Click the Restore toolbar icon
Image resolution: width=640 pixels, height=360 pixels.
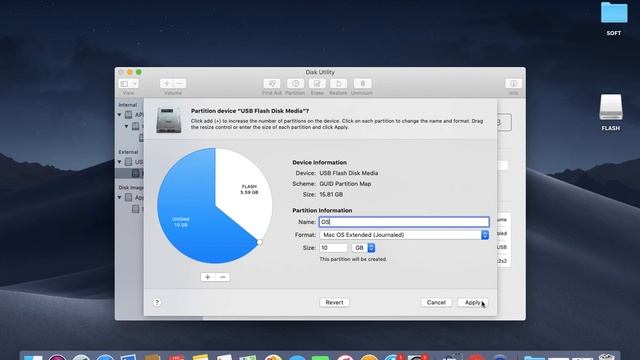(x=338, y=84)
